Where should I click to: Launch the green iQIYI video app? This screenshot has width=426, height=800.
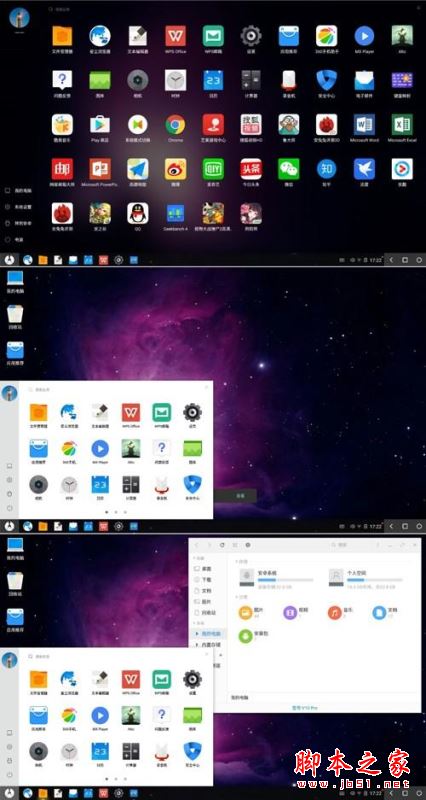coord(213,169)
